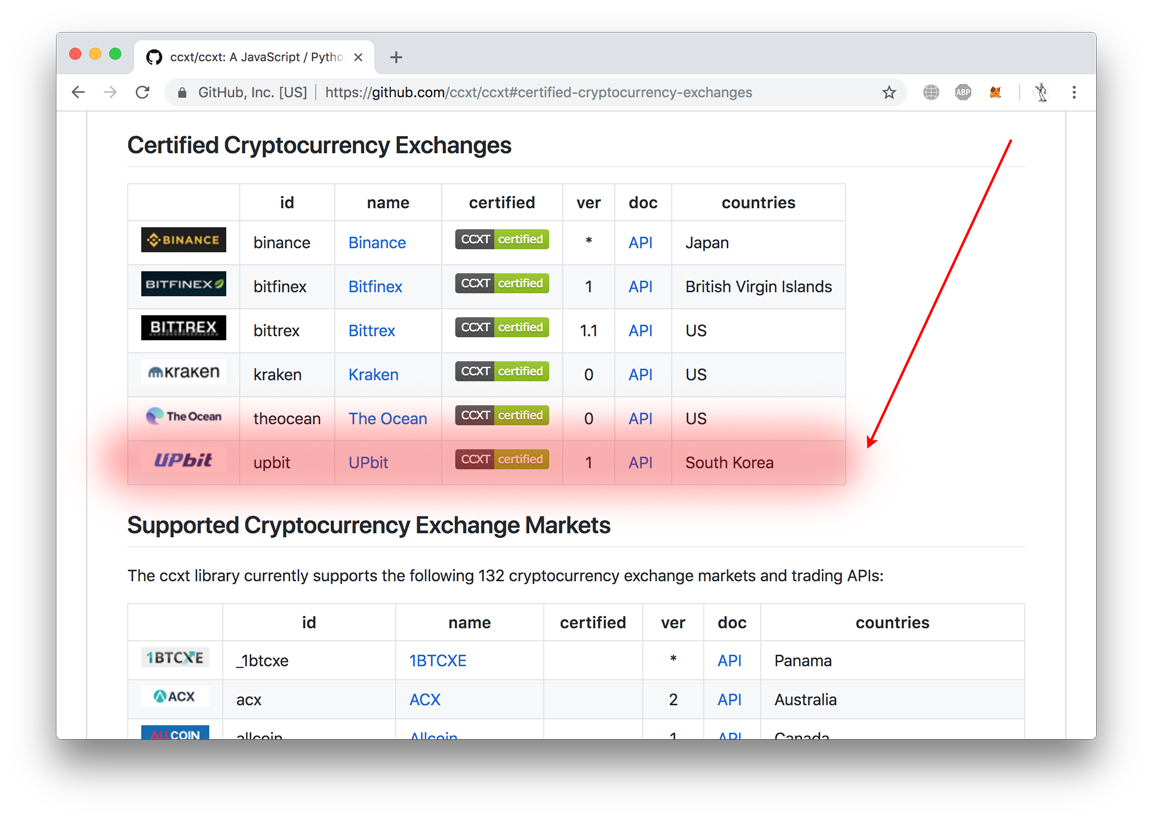Toggle the bookmark star for this page

click(x=889, y=91)
